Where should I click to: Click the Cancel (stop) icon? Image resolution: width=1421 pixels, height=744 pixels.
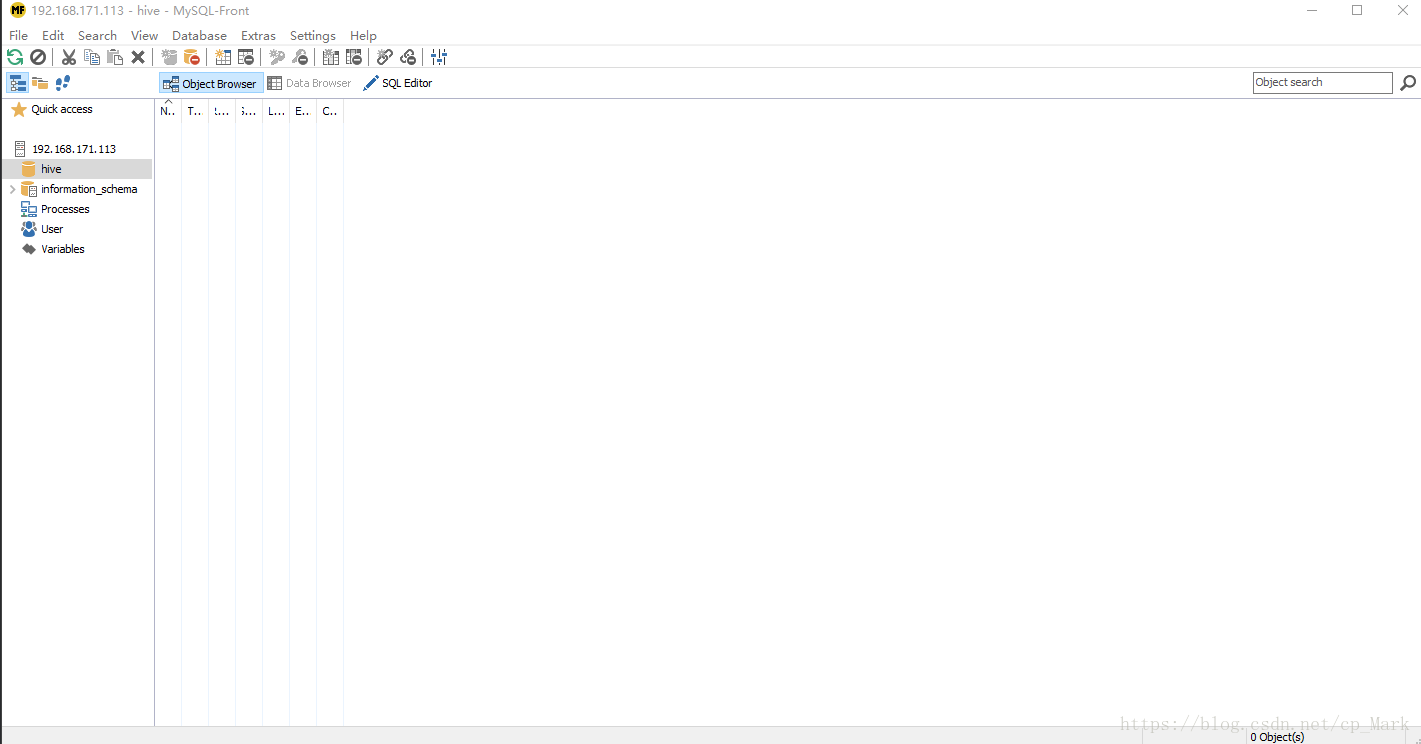(x=38, y=58)
